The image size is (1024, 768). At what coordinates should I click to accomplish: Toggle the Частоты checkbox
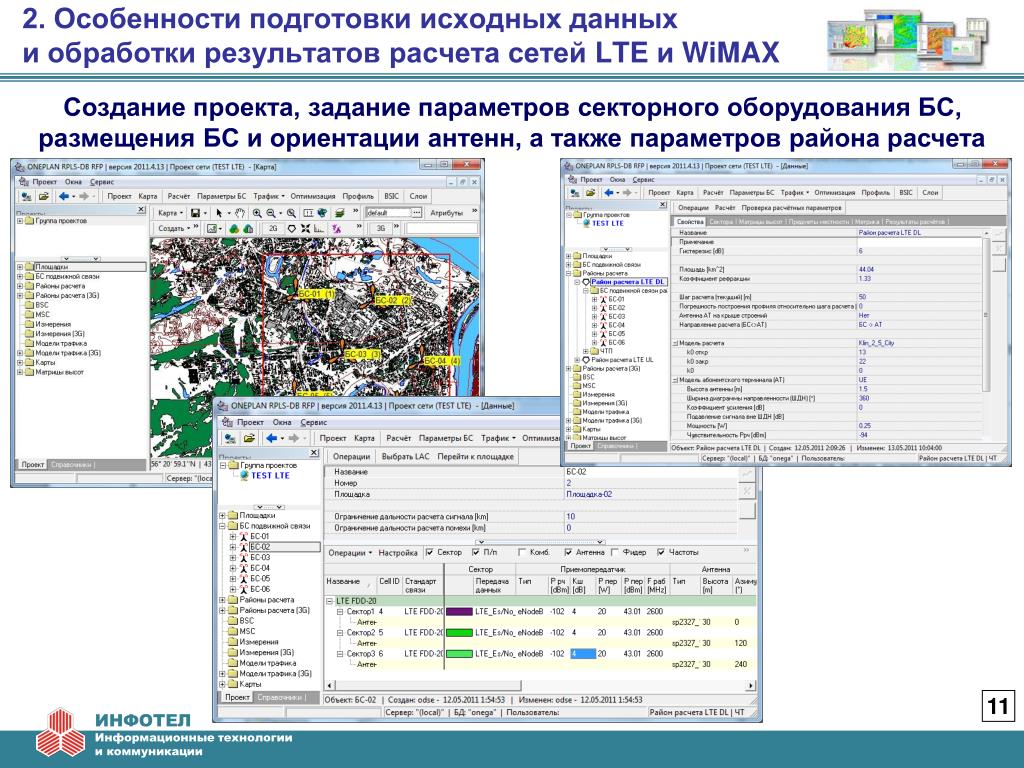(x=661, y=552)
